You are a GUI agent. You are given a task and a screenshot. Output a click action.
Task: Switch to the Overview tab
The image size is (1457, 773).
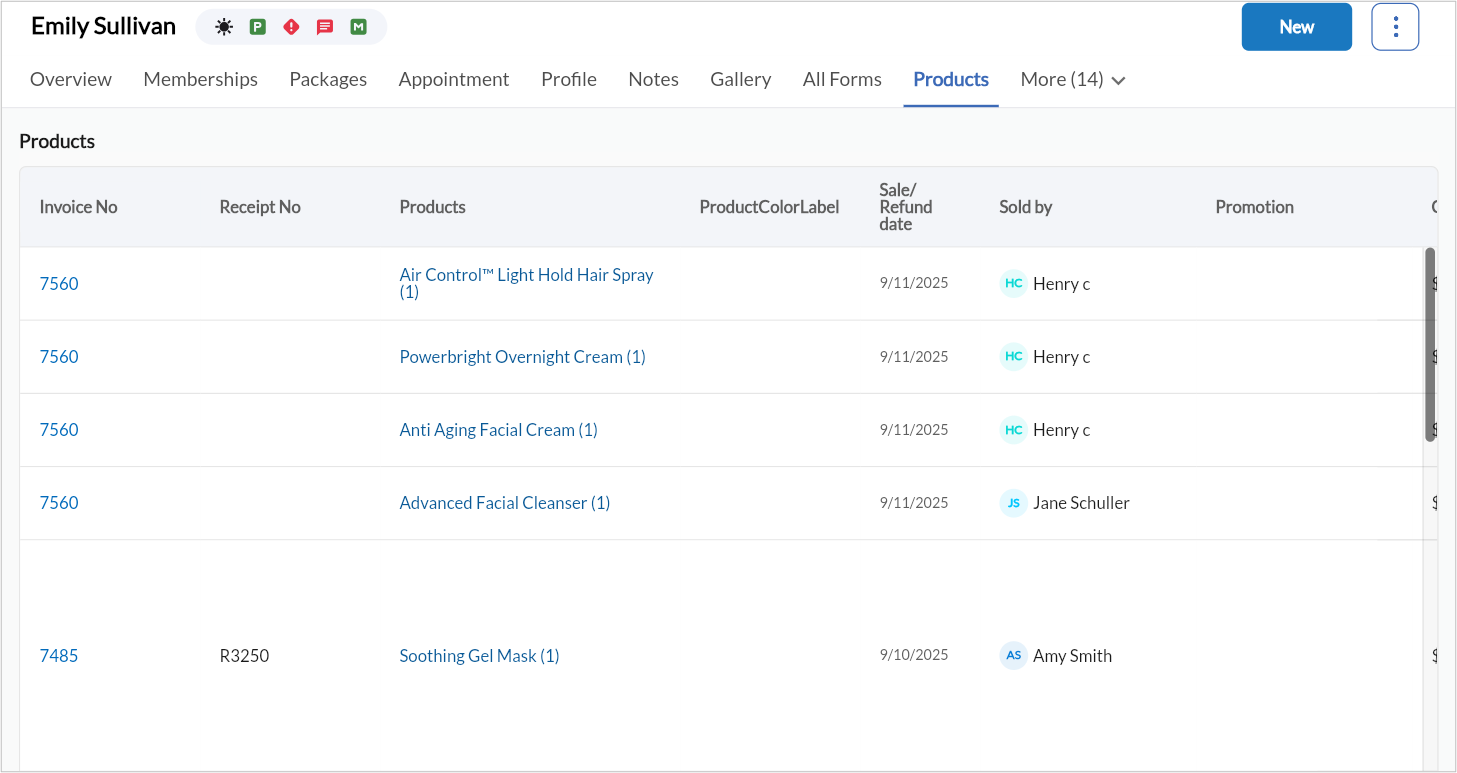(71, 79)
